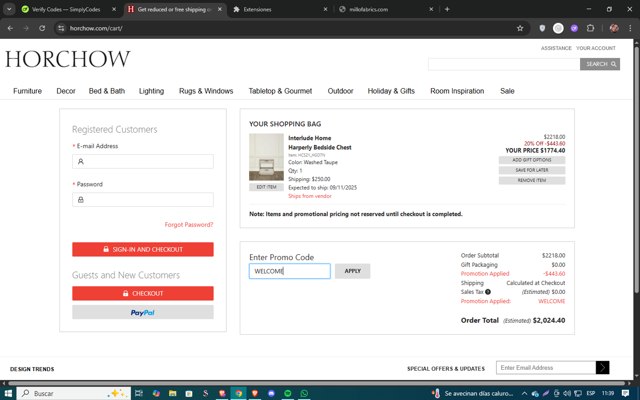Open the Lighting menu
The height and width of the screenshot is (400, 640).
[x=151, y=91]
